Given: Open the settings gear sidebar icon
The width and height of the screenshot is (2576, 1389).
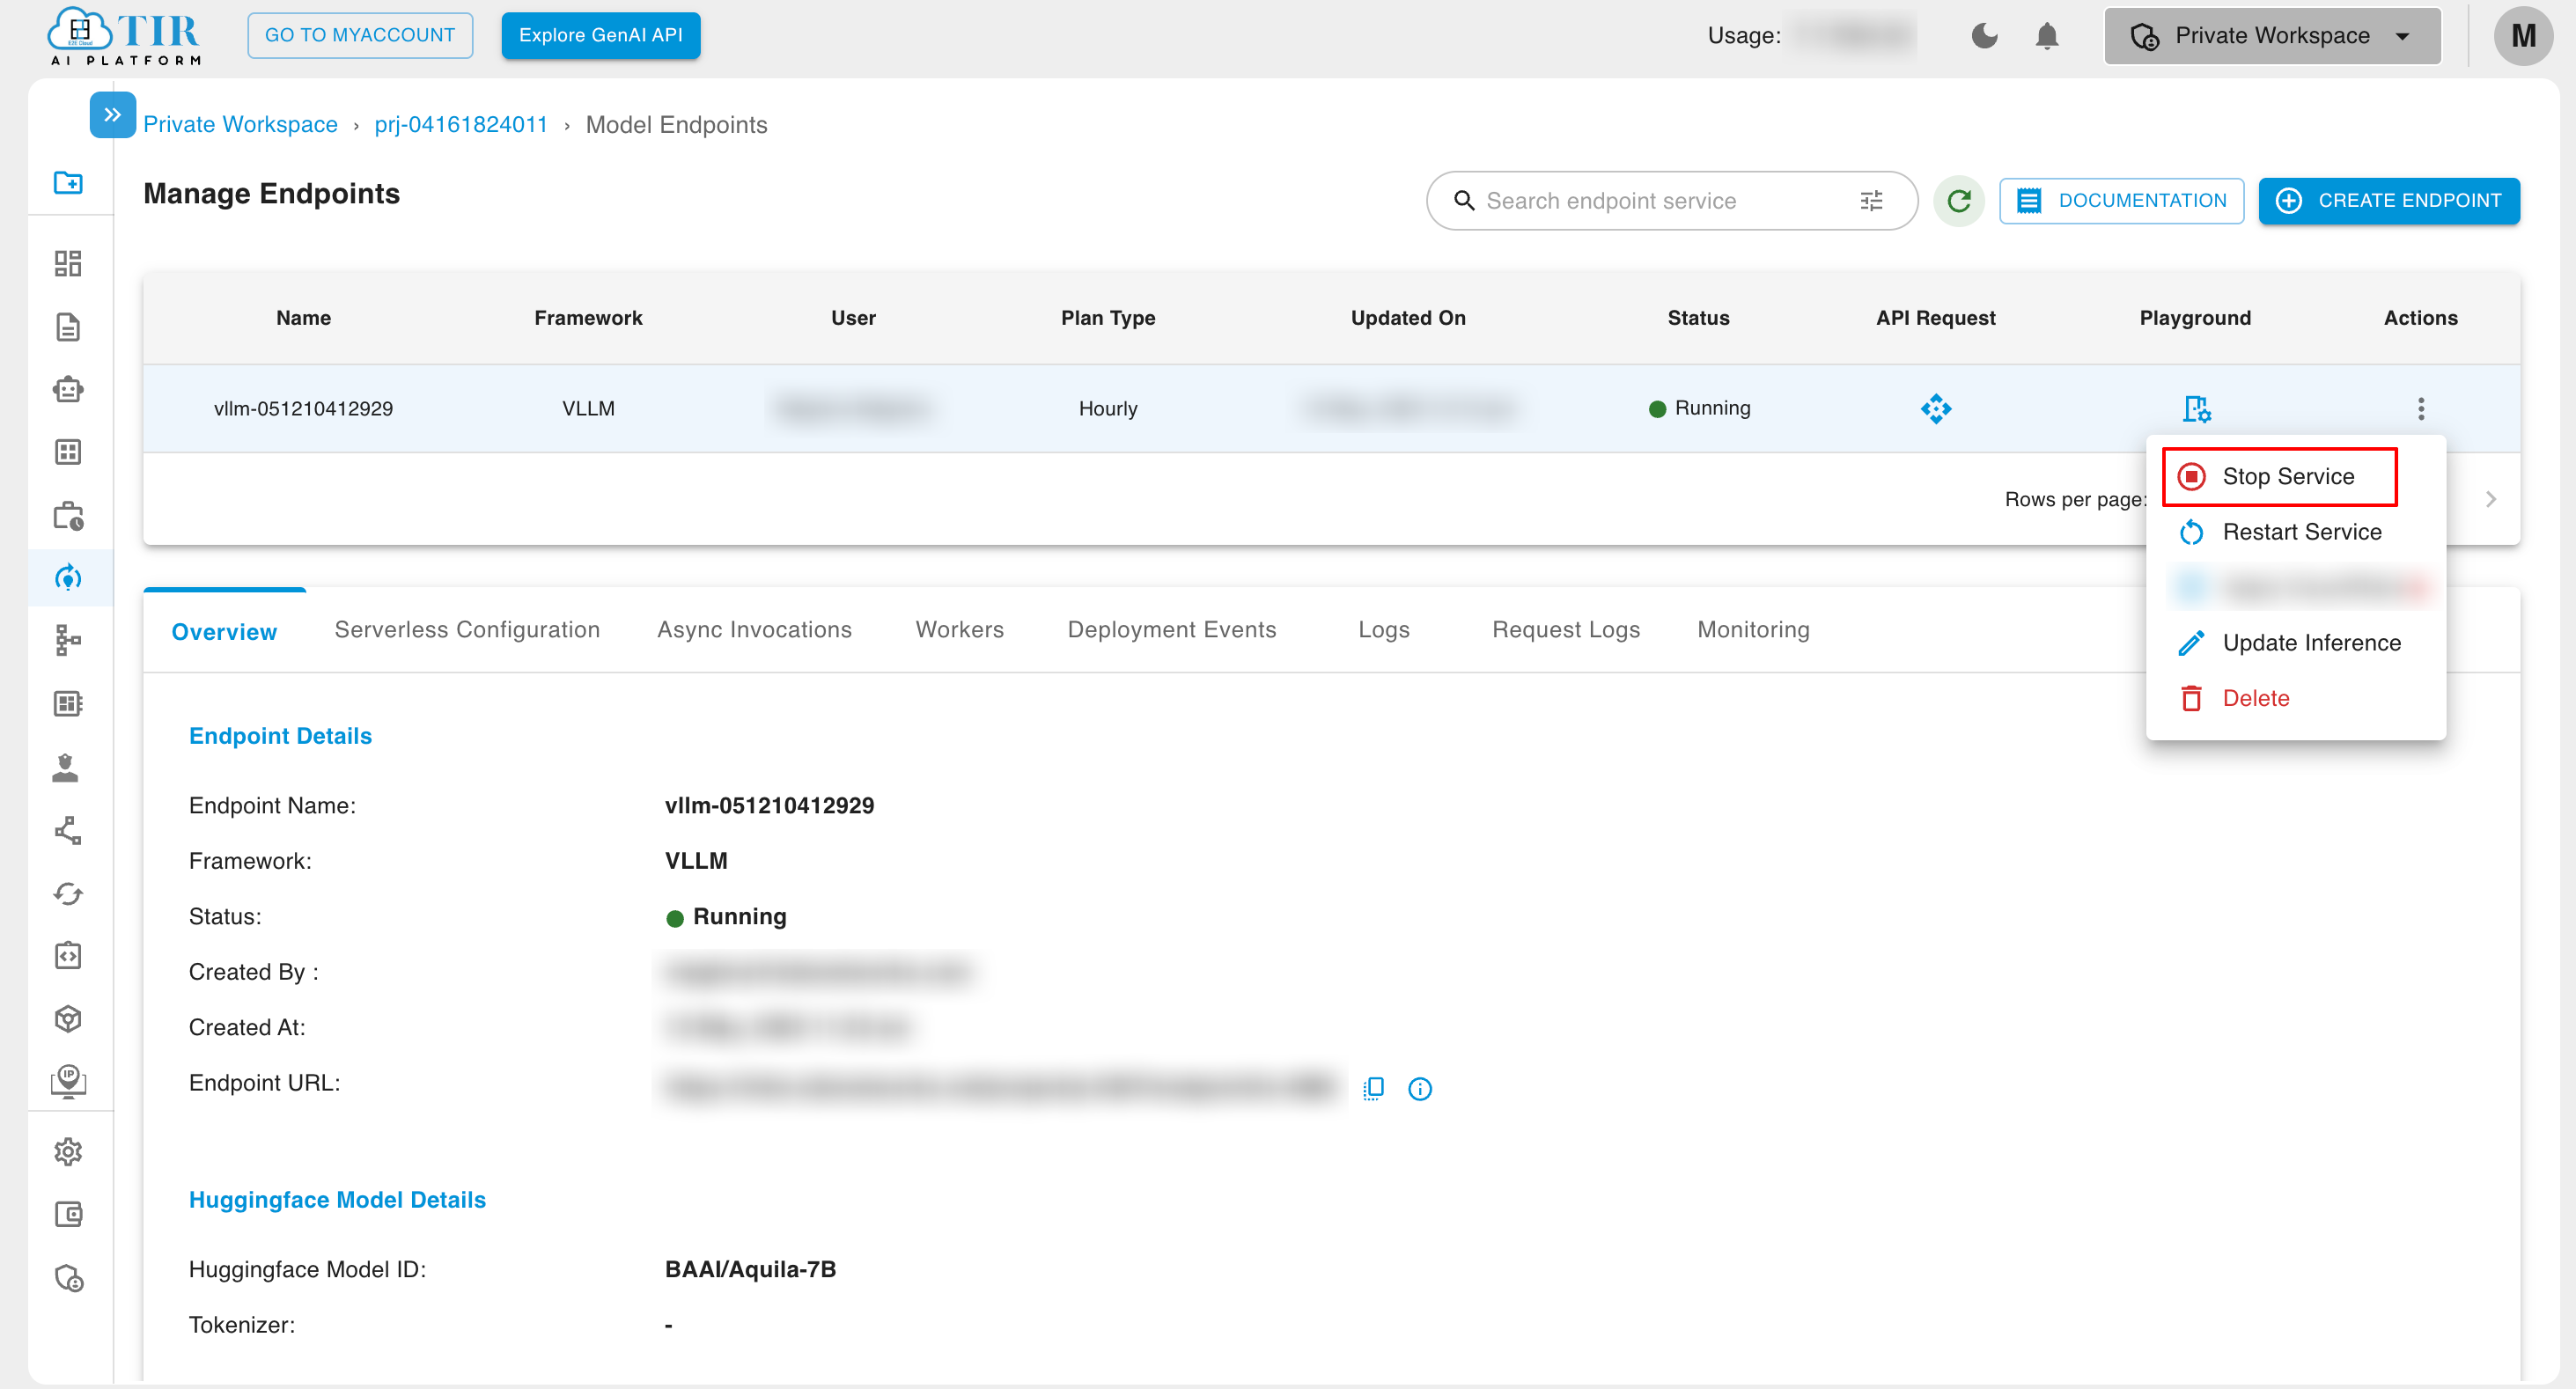Looking at the screenshot, I should 68,1152.
